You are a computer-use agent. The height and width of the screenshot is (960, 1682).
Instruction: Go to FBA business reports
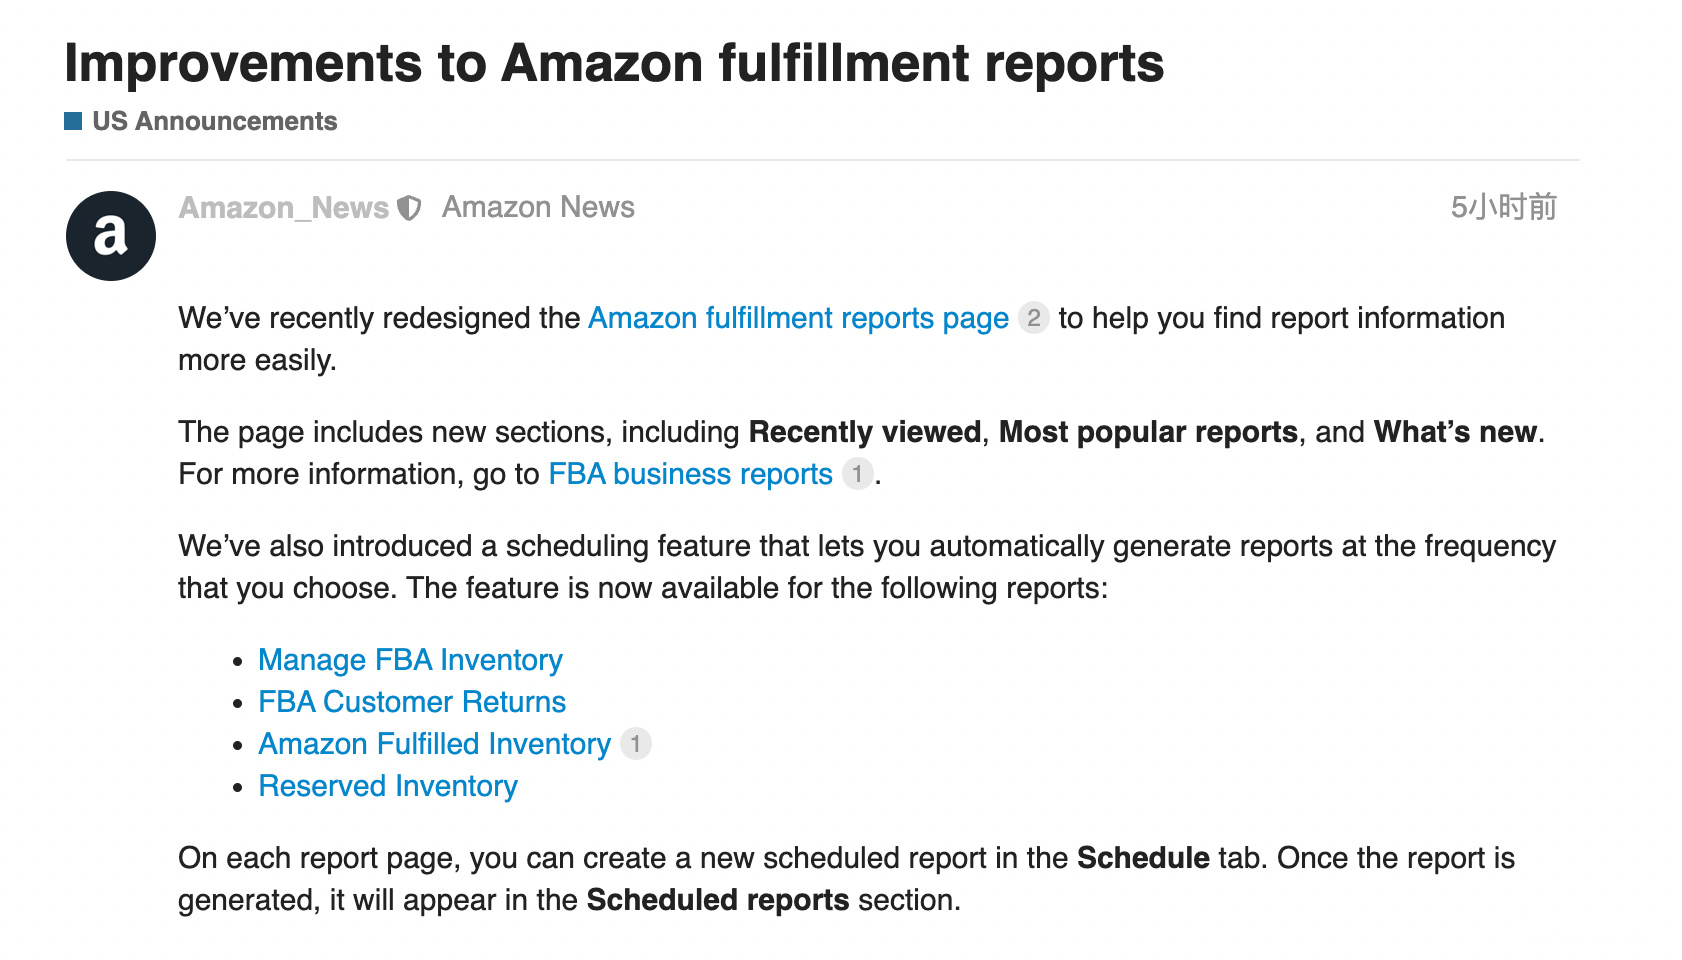[690, 474]
